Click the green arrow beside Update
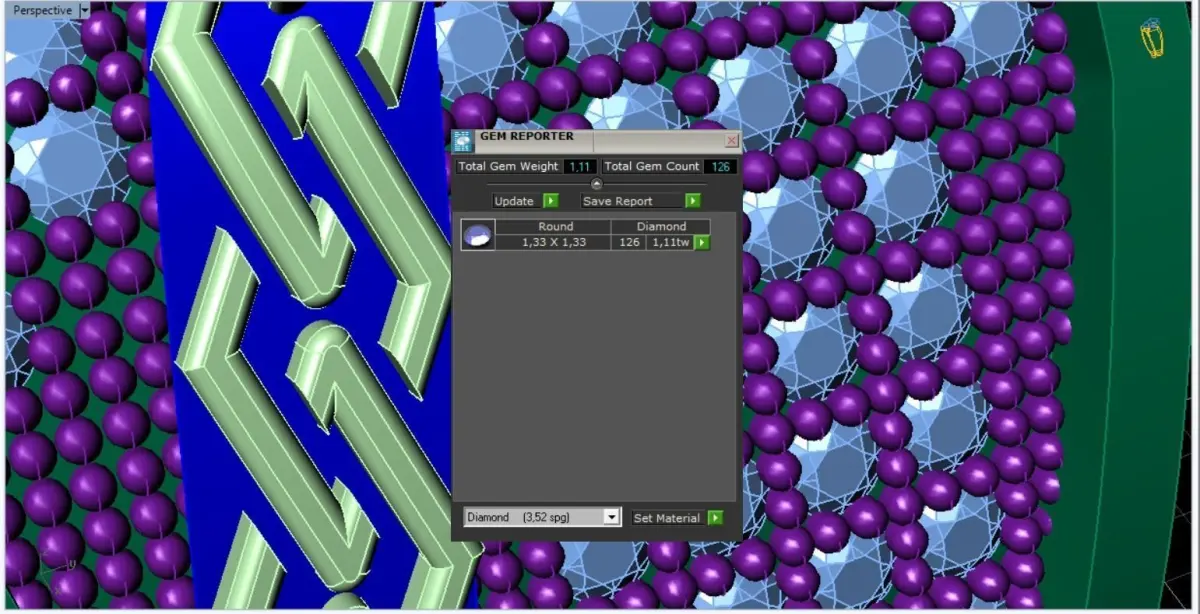The height and width of the screenshot is (614, 1200). point(550,201)
